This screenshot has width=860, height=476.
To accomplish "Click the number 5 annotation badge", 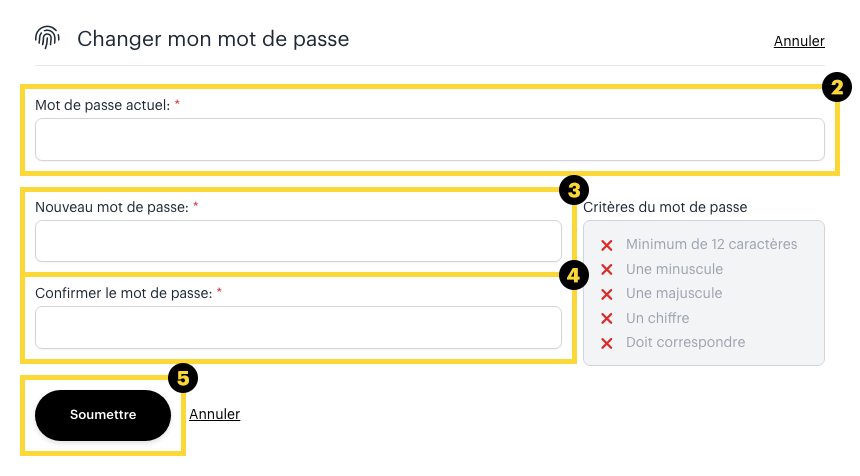I will 183,377.
